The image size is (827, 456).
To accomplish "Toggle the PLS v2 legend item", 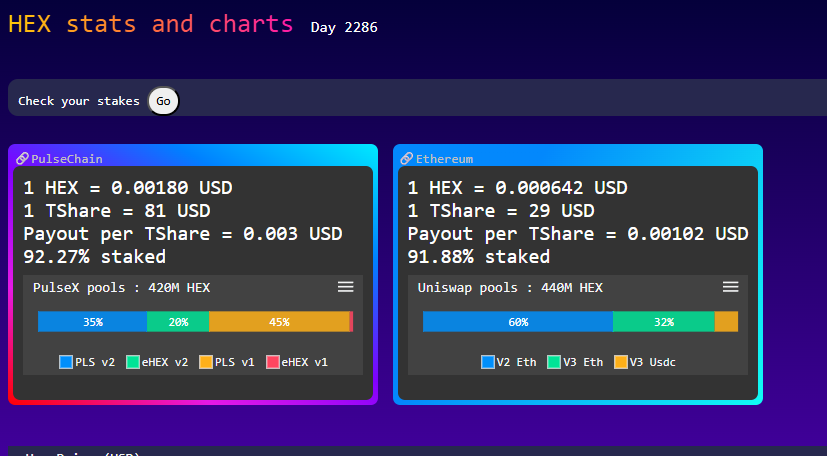I will click(x=87, y=362).
